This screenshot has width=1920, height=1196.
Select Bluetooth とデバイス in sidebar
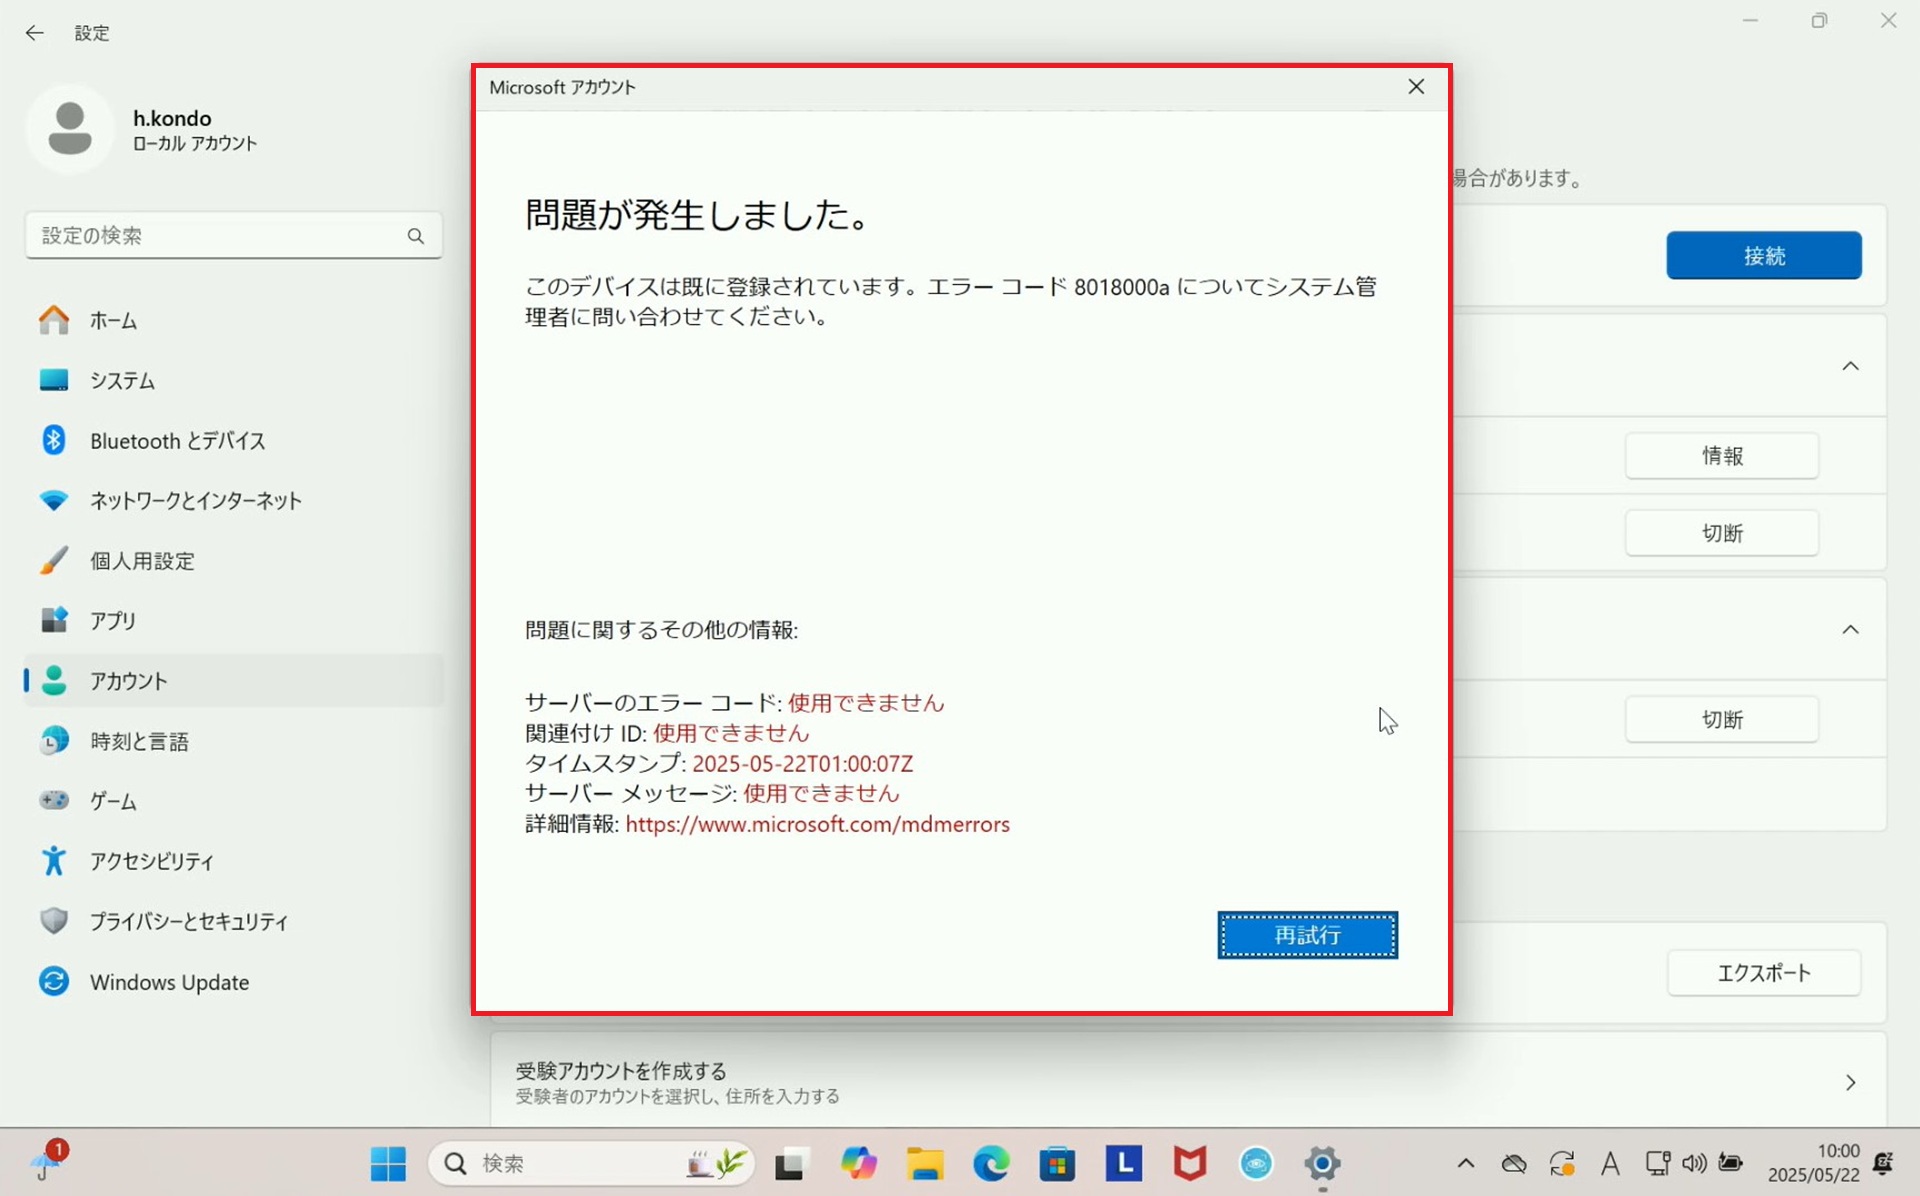tap(233, 440)
